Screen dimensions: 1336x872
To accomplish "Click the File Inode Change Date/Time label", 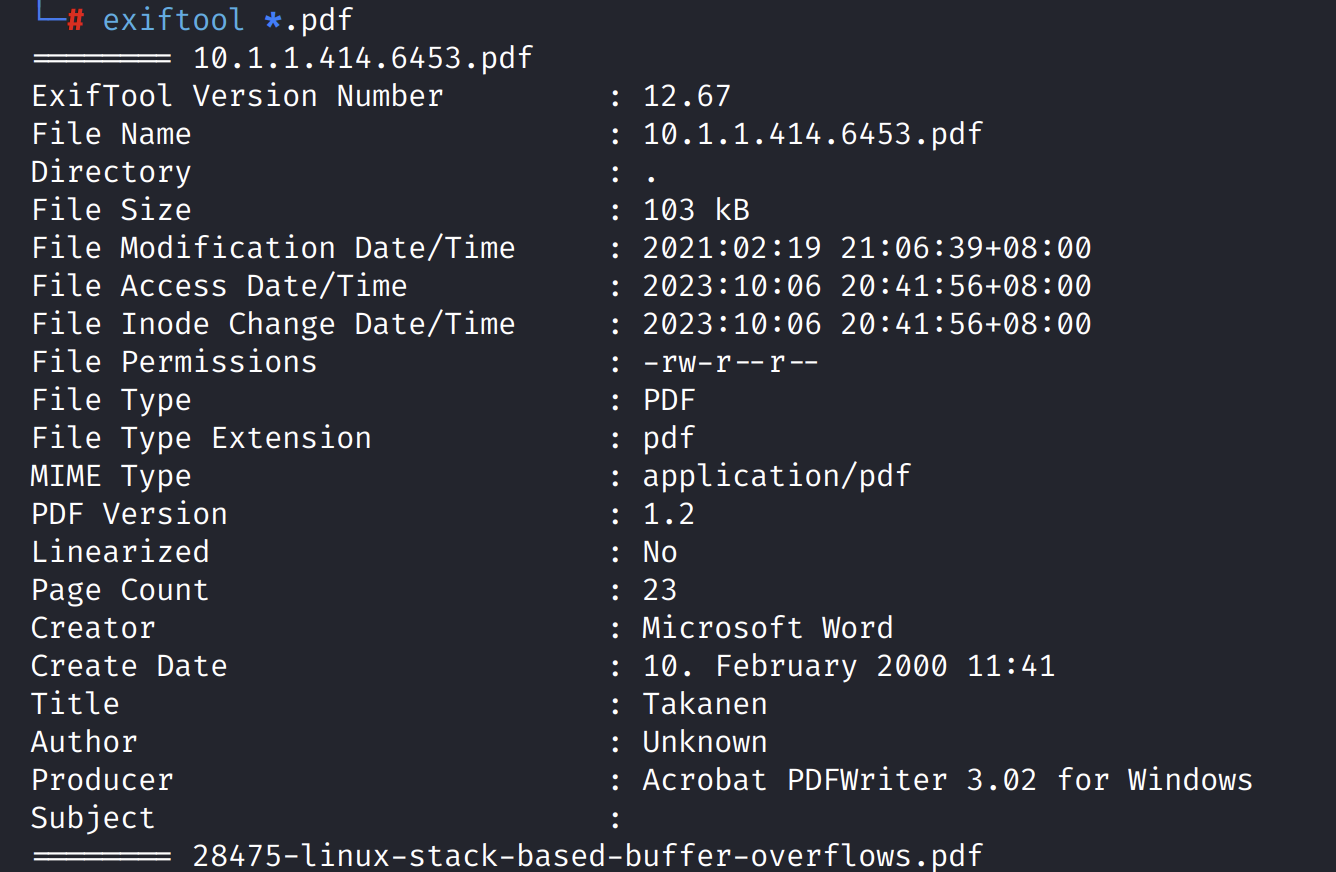I will click(273, 324).
